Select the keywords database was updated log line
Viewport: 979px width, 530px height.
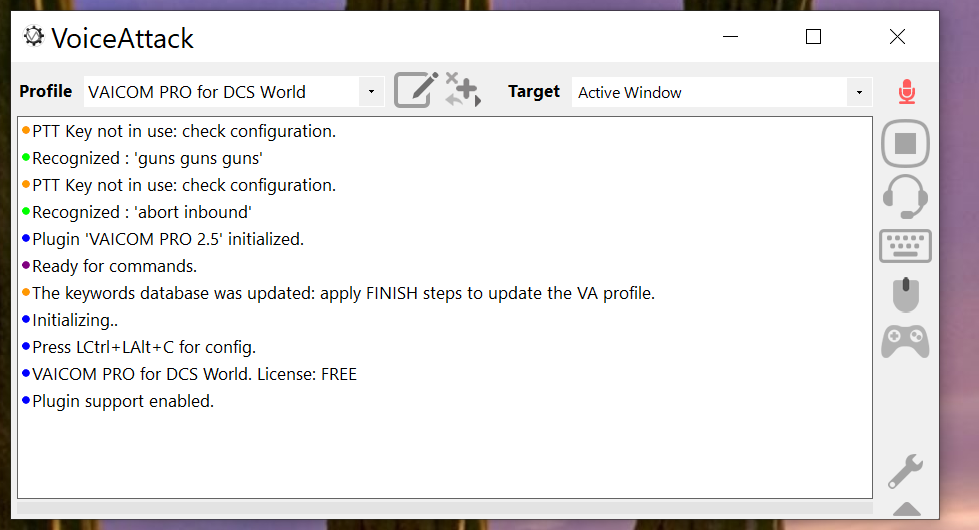tap(338, 293)
